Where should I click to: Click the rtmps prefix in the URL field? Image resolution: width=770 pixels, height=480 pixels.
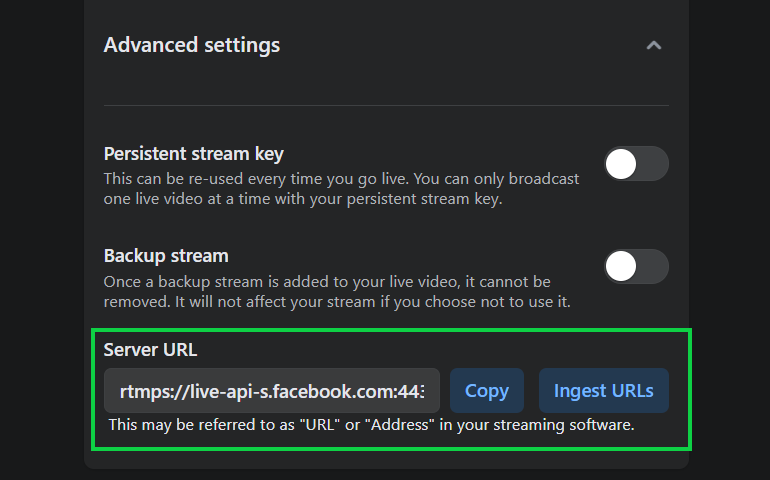click(144, 392)
